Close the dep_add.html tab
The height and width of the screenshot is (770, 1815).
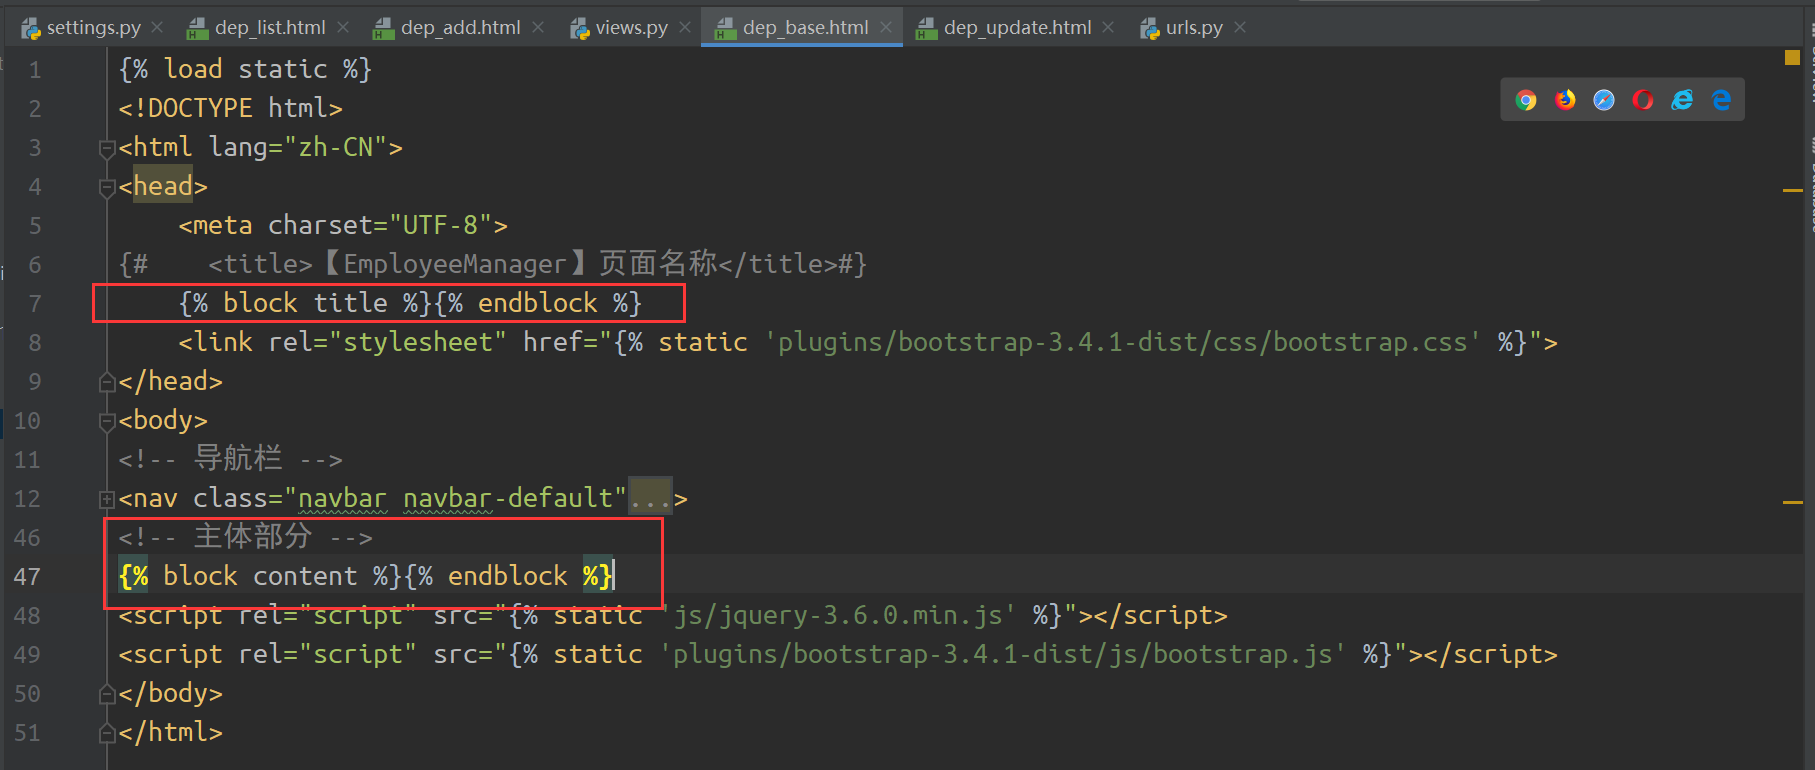pyautogui.click(x=538, y=28)
